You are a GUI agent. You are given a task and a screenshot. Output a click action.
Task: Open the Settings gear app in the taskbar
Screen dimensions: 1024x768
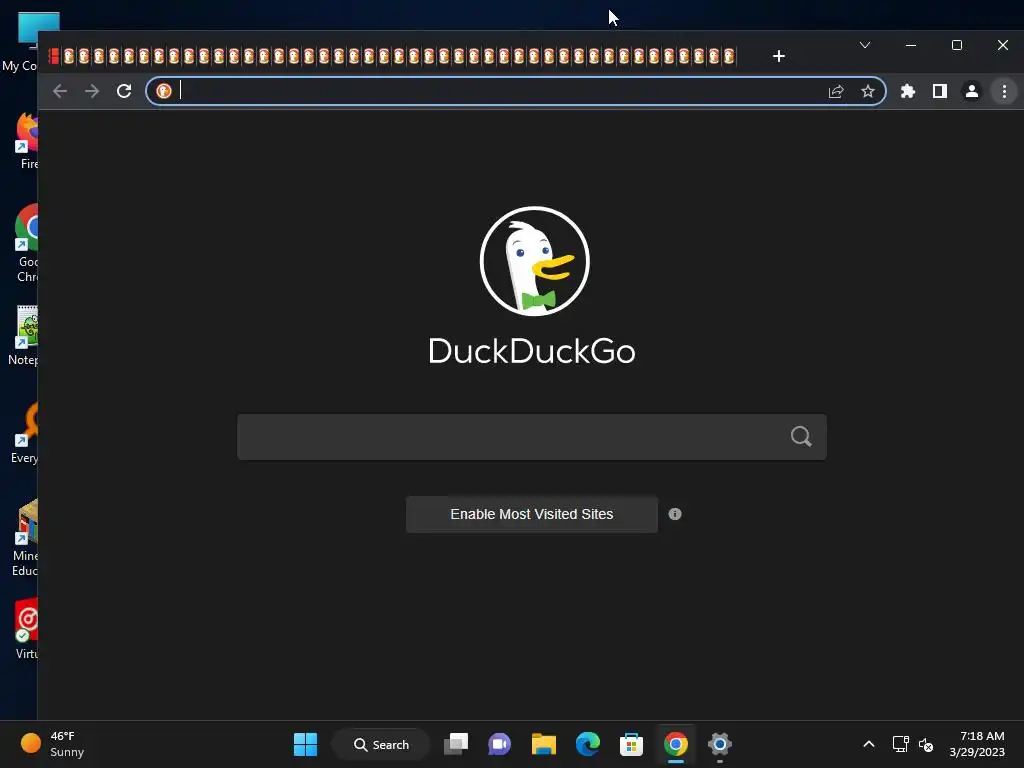pyautogui.click(x=720, y=744)
